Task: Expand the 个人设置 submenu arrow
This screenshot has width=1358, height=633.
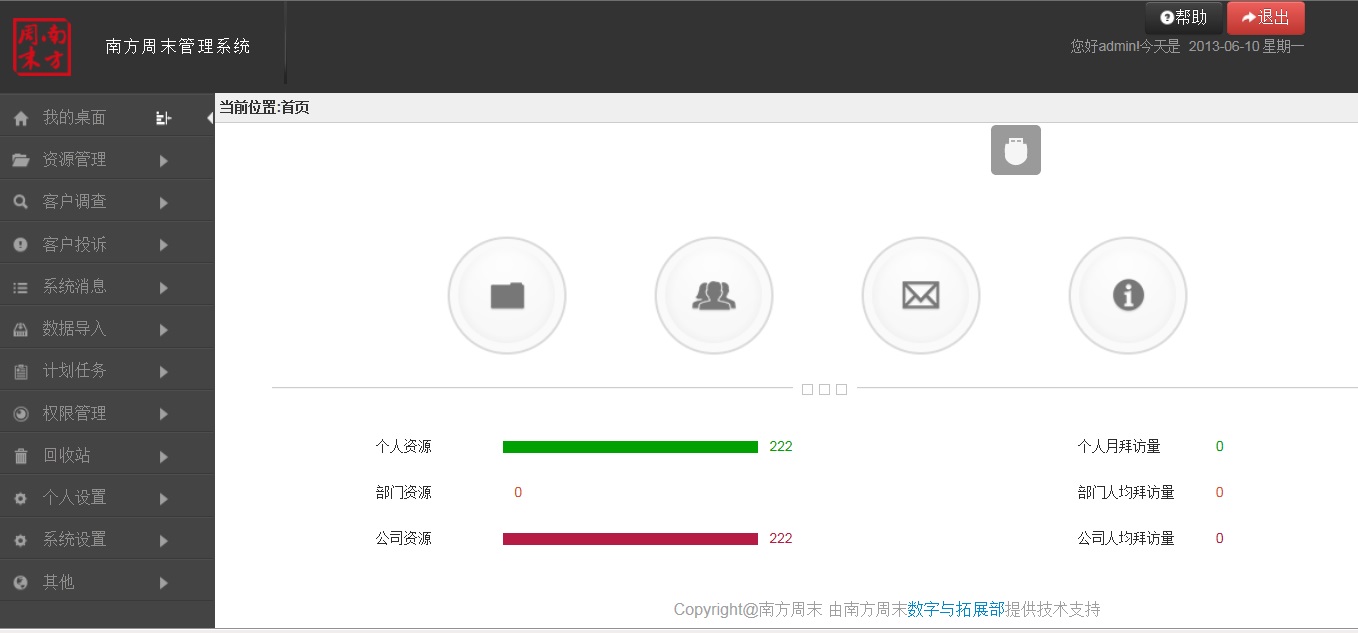Action: click(164, 498)
